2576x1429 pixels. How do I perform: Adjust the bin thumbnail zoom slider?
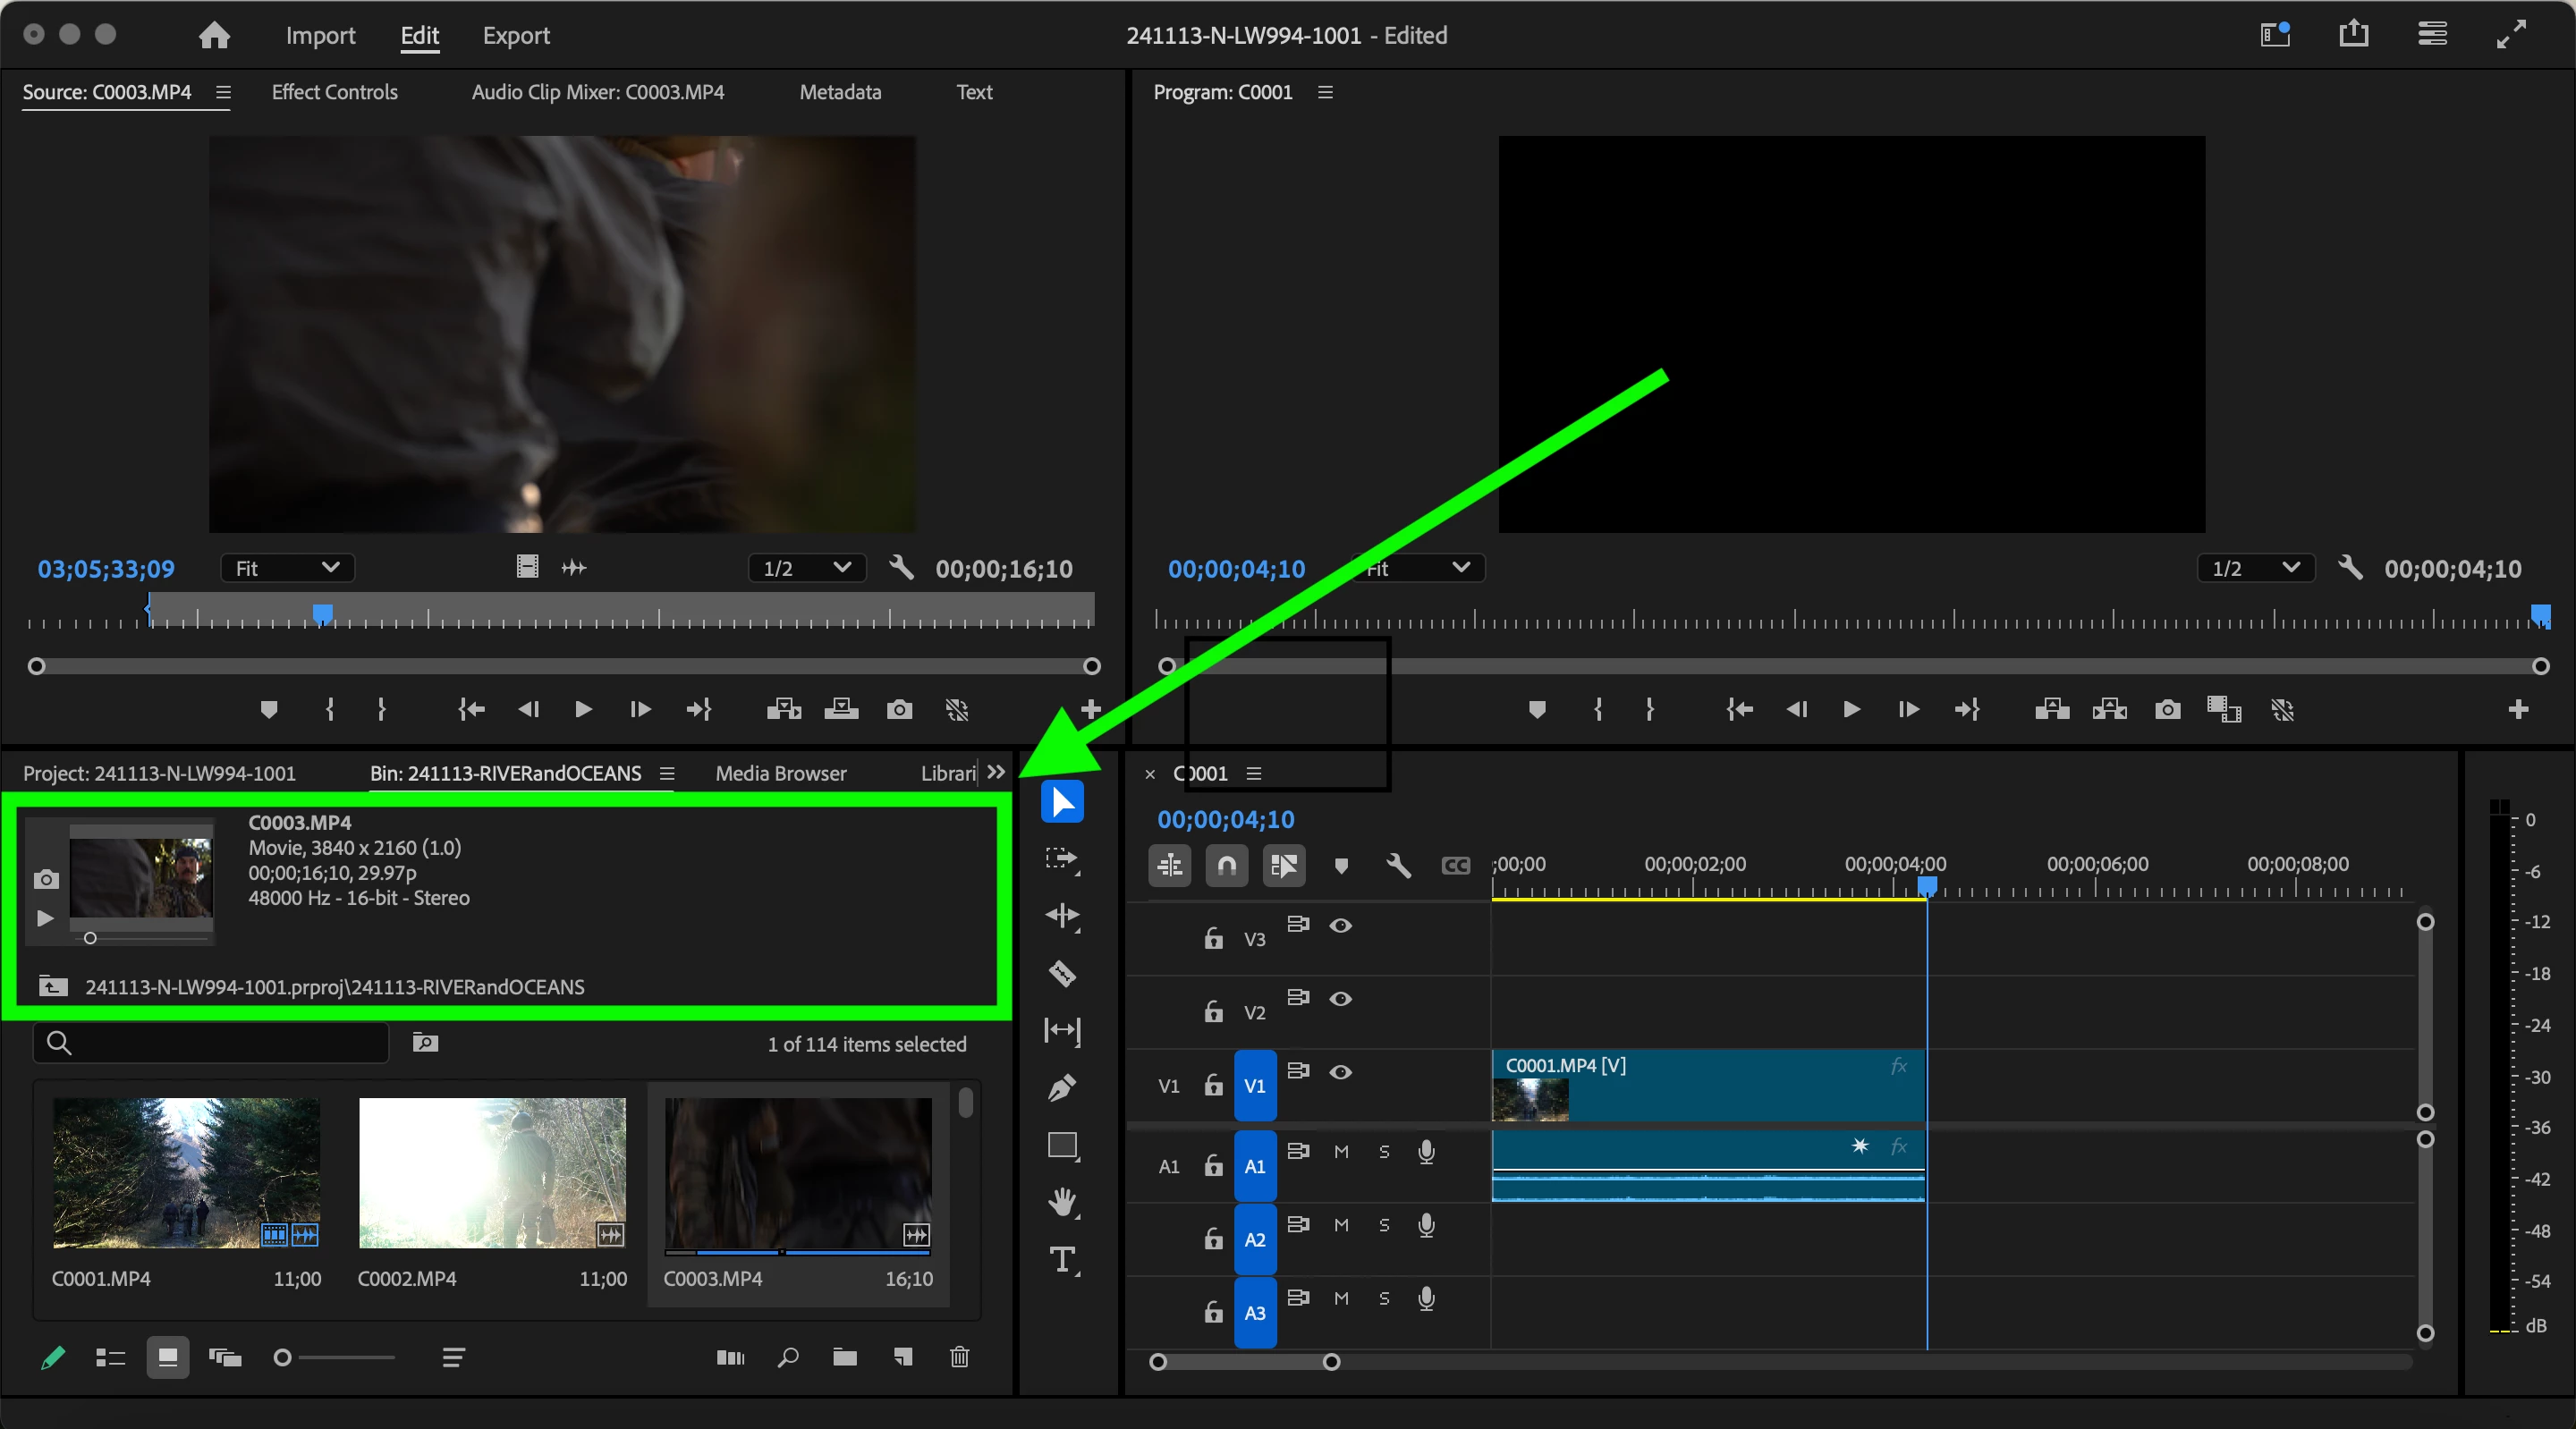point(283,1357)
